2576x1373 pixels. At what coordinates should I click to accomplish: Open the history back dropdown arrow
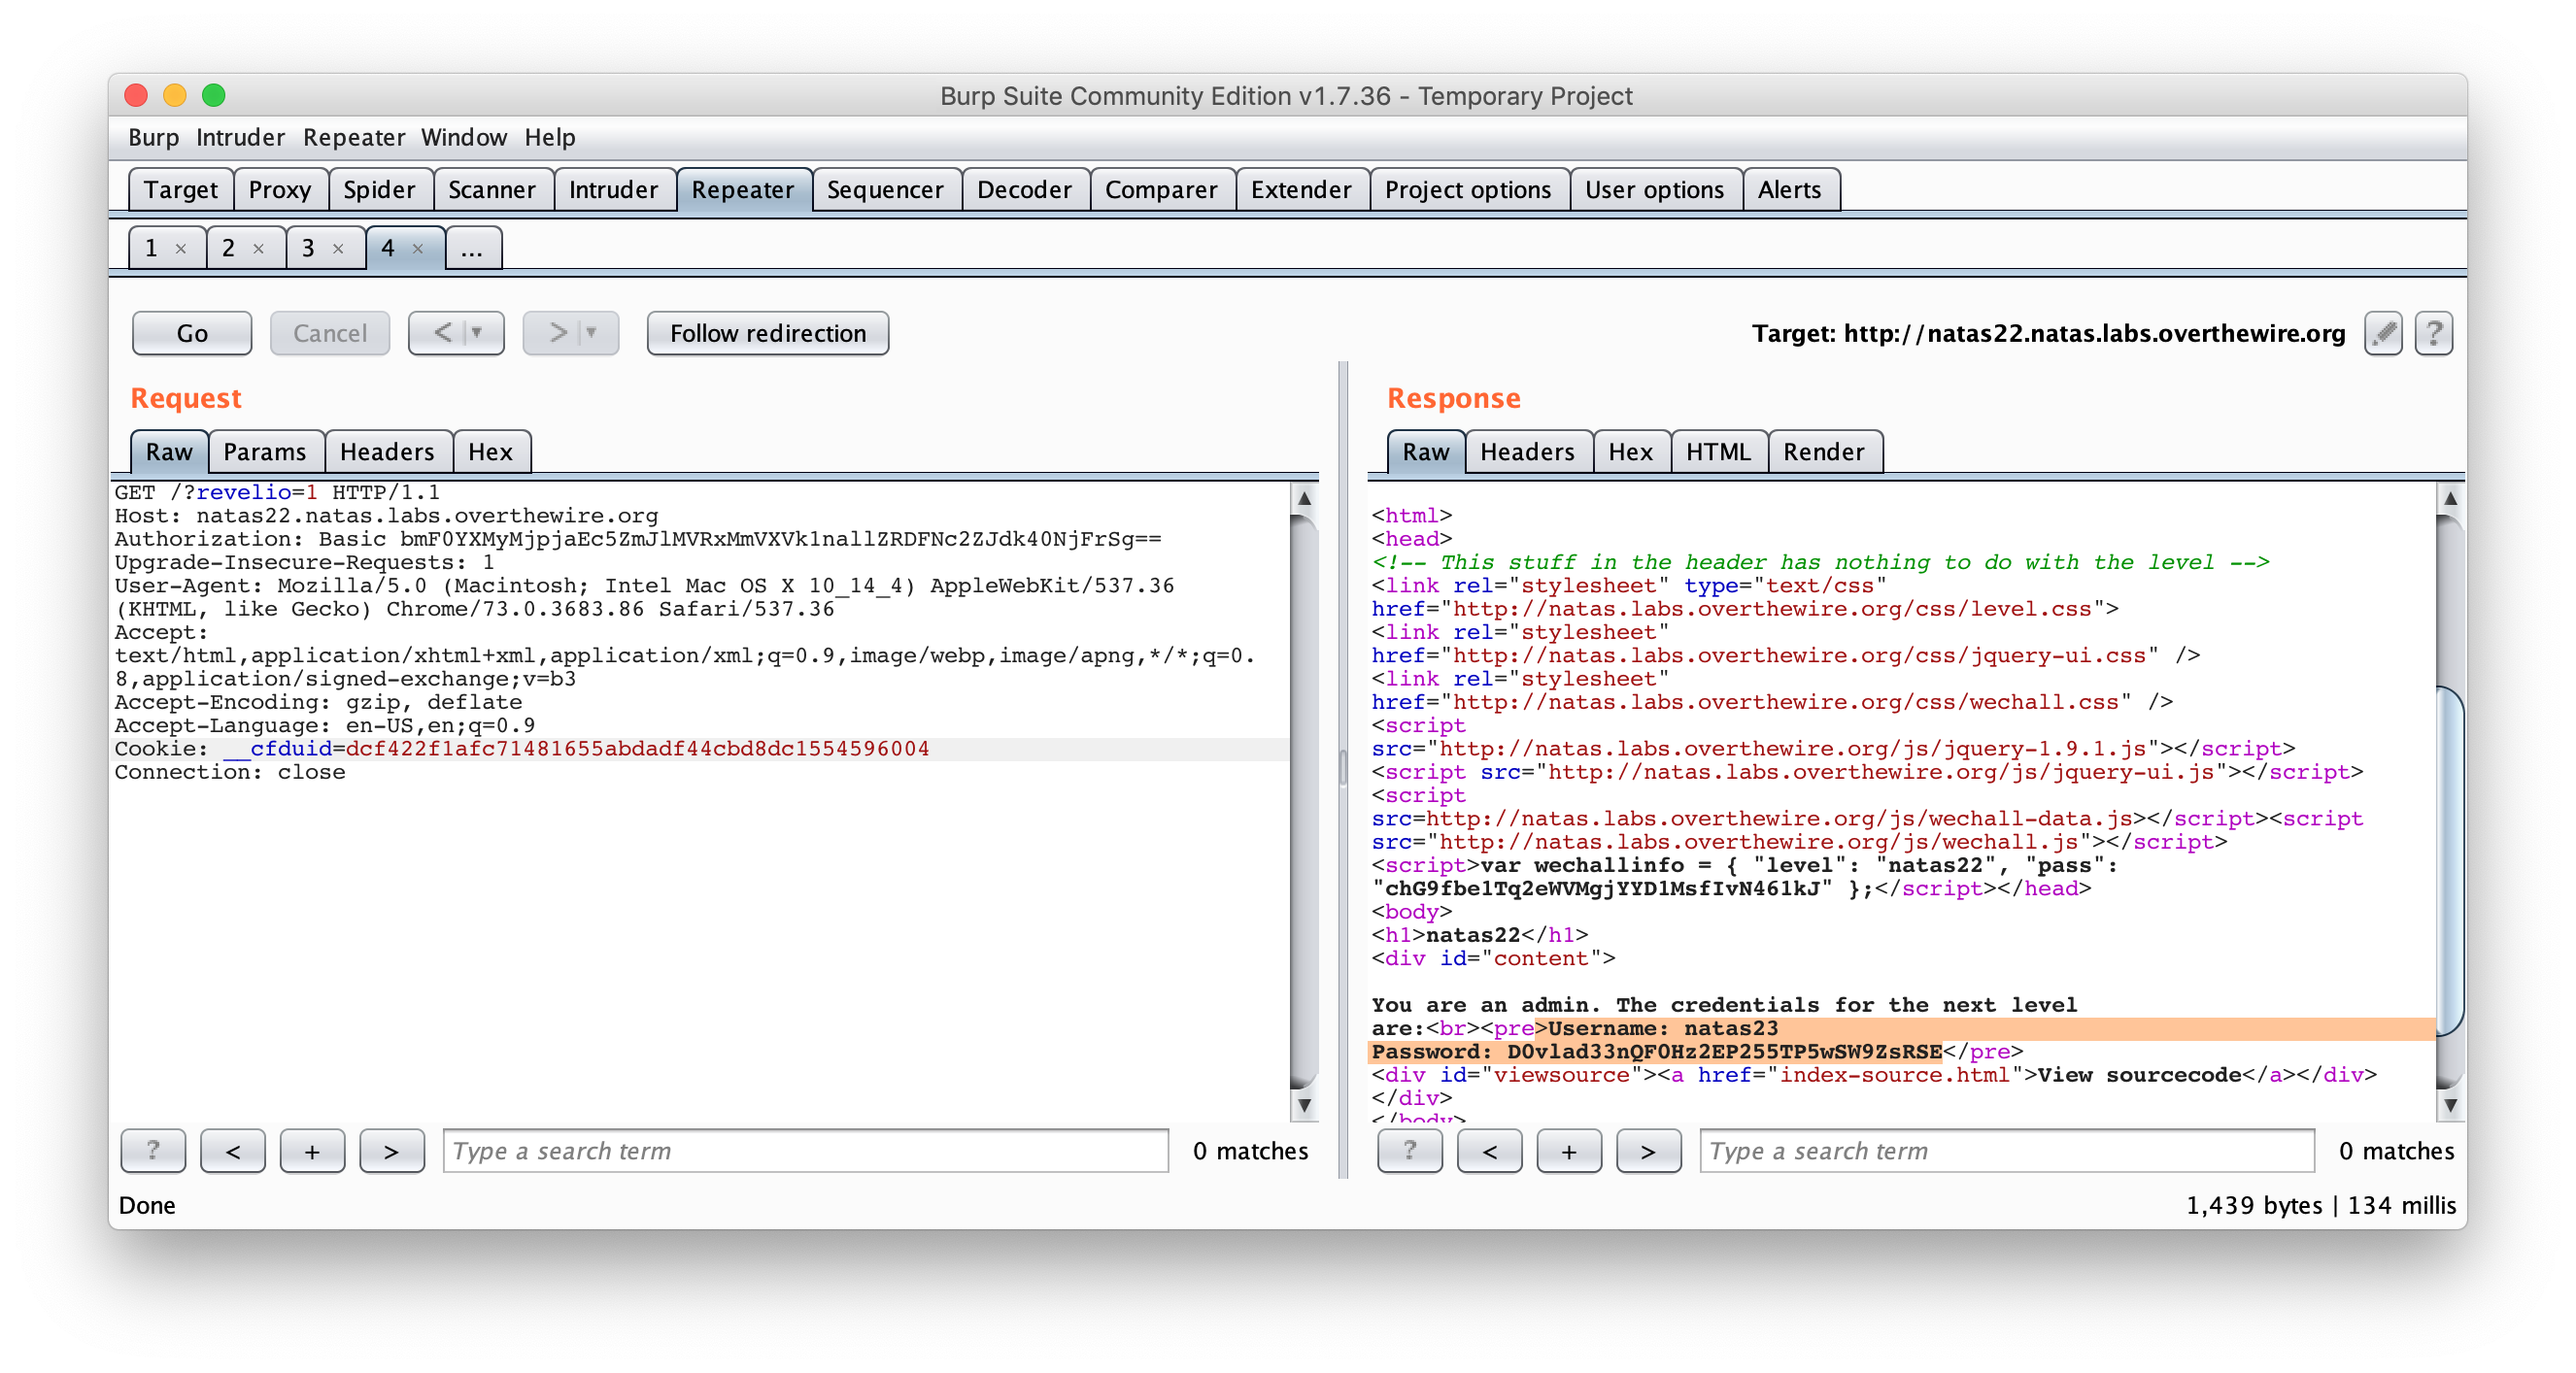coord(477,333)
